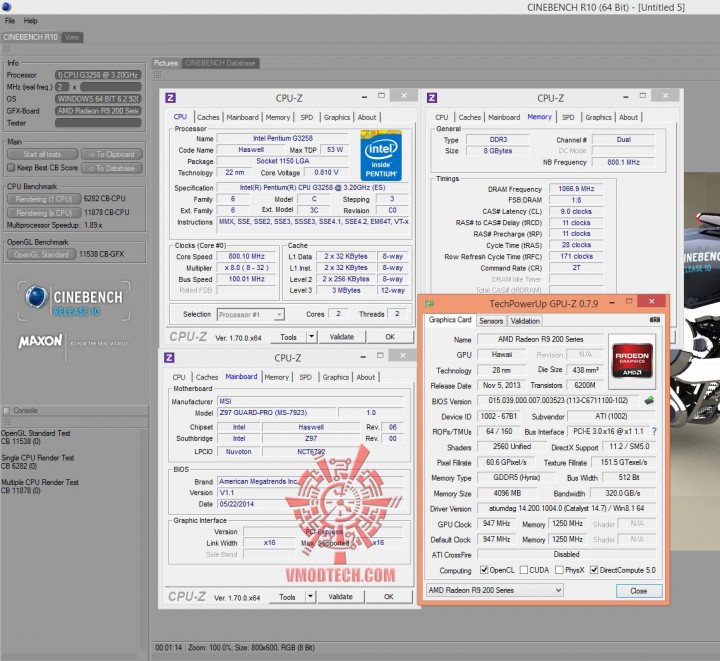Click the grip handle under the Pictures tab

158,74
